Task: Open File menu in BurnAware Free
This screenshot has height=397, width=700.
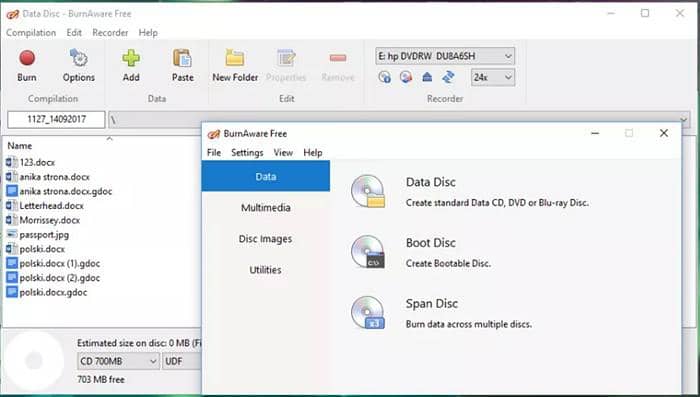Action: point(214,153)
